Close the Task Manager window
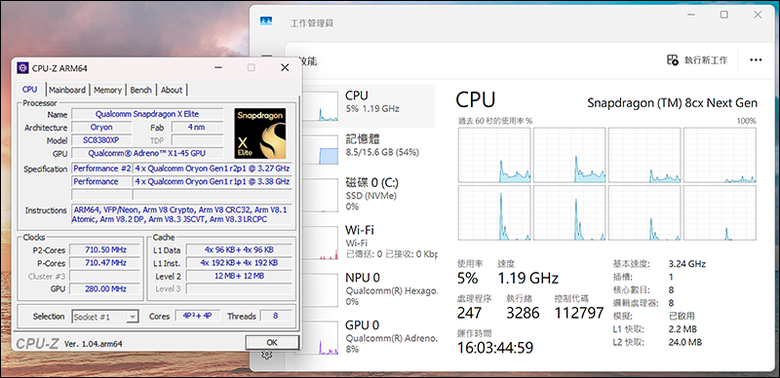780x378 pixels. point(757,15)
